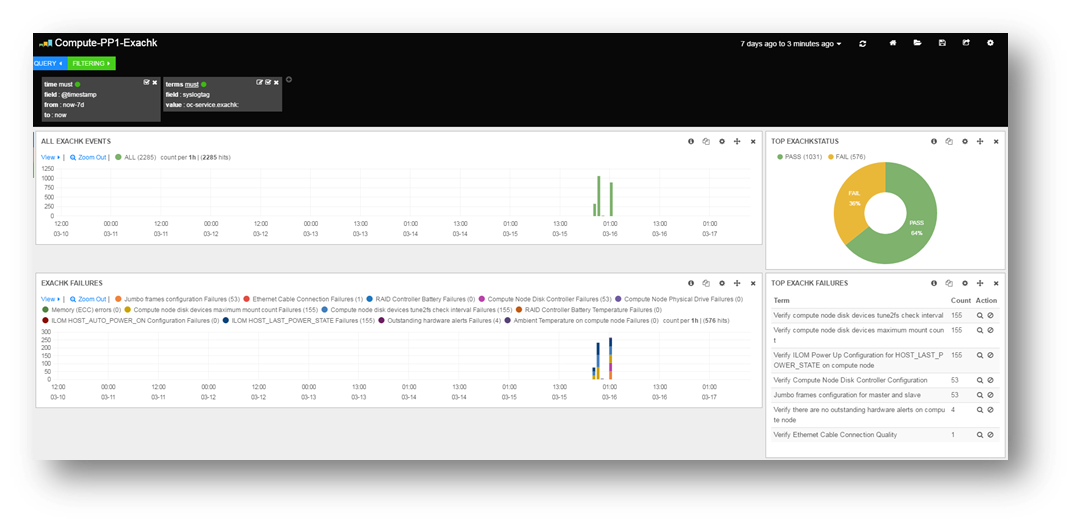This screenshot has width=1073, height=525.
Task: Open dashboard settings gear in top bar
Action: point(990,42)
